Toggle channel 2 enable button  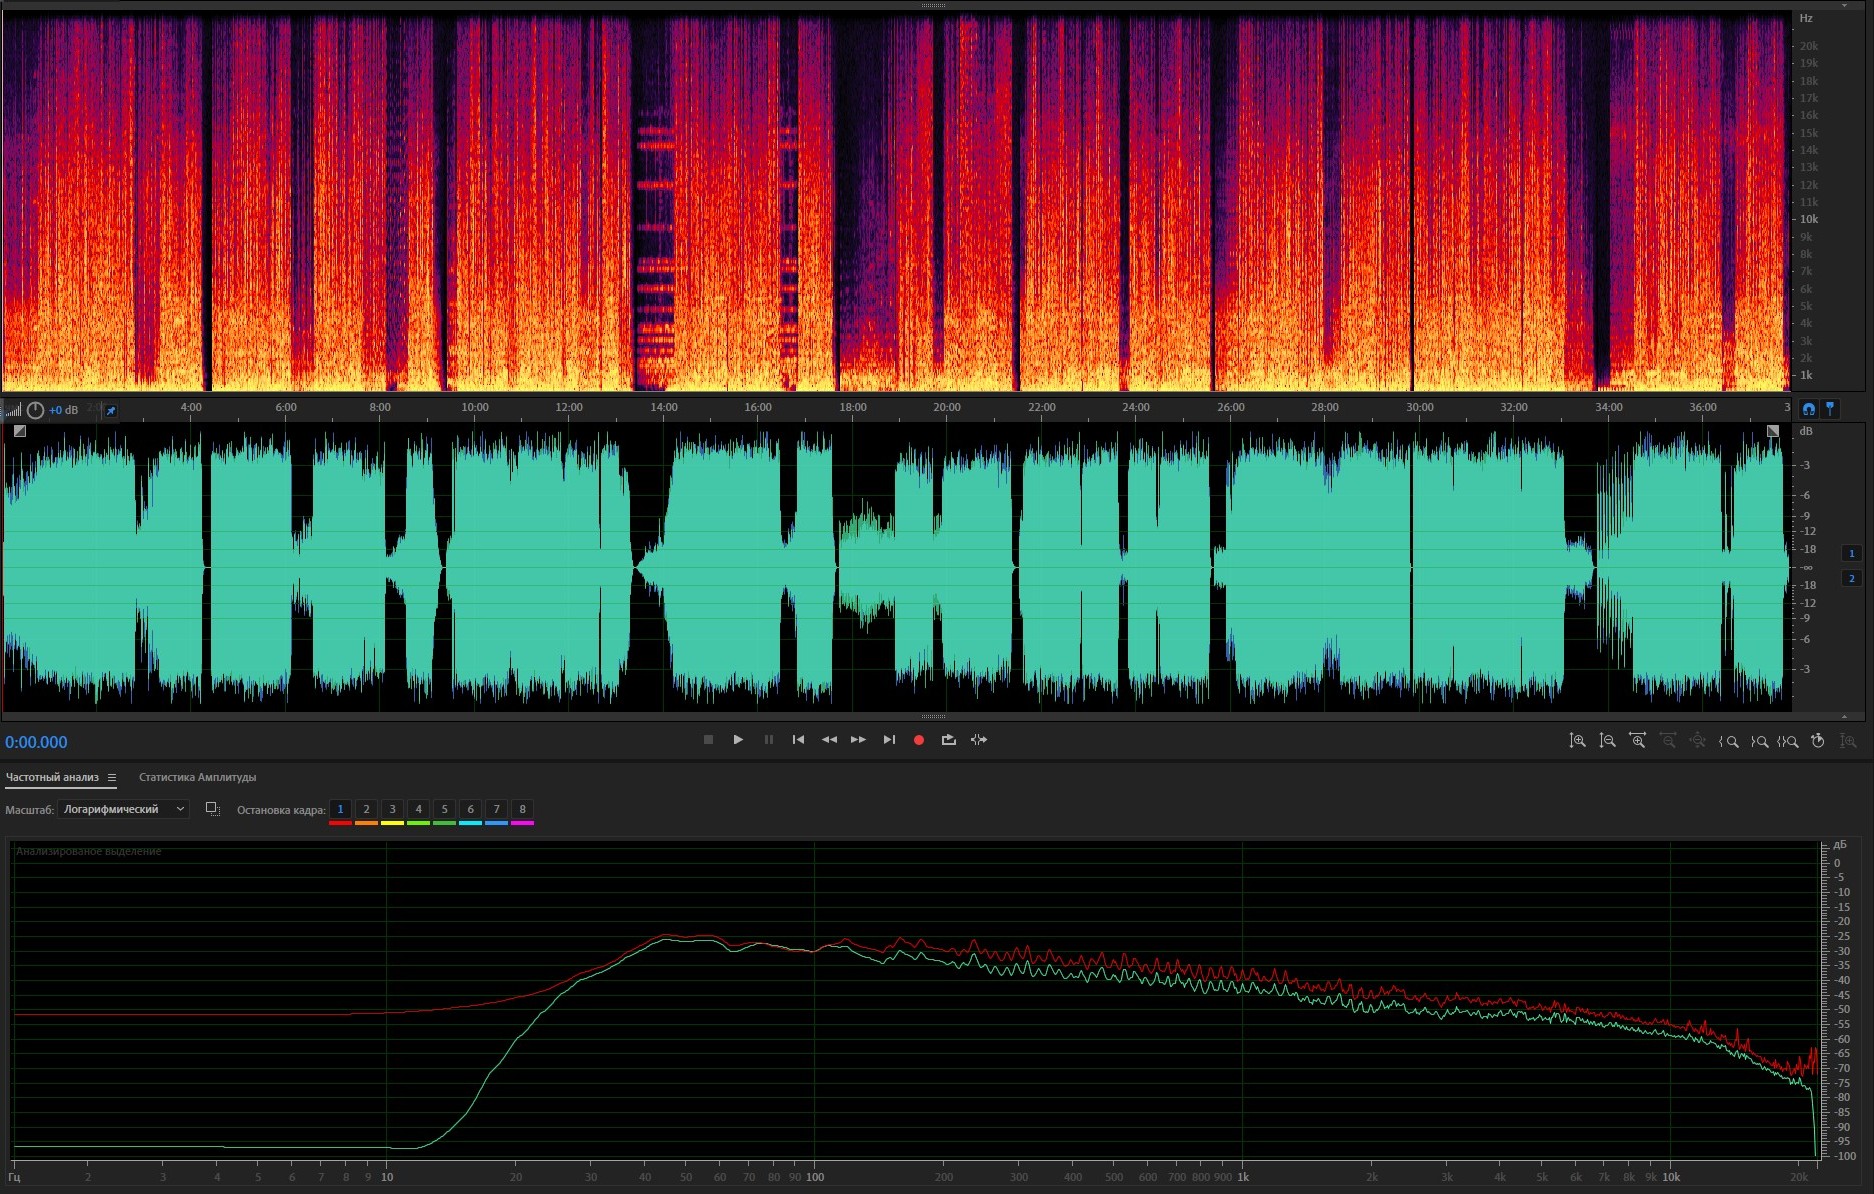click(x=1851, y=579)
